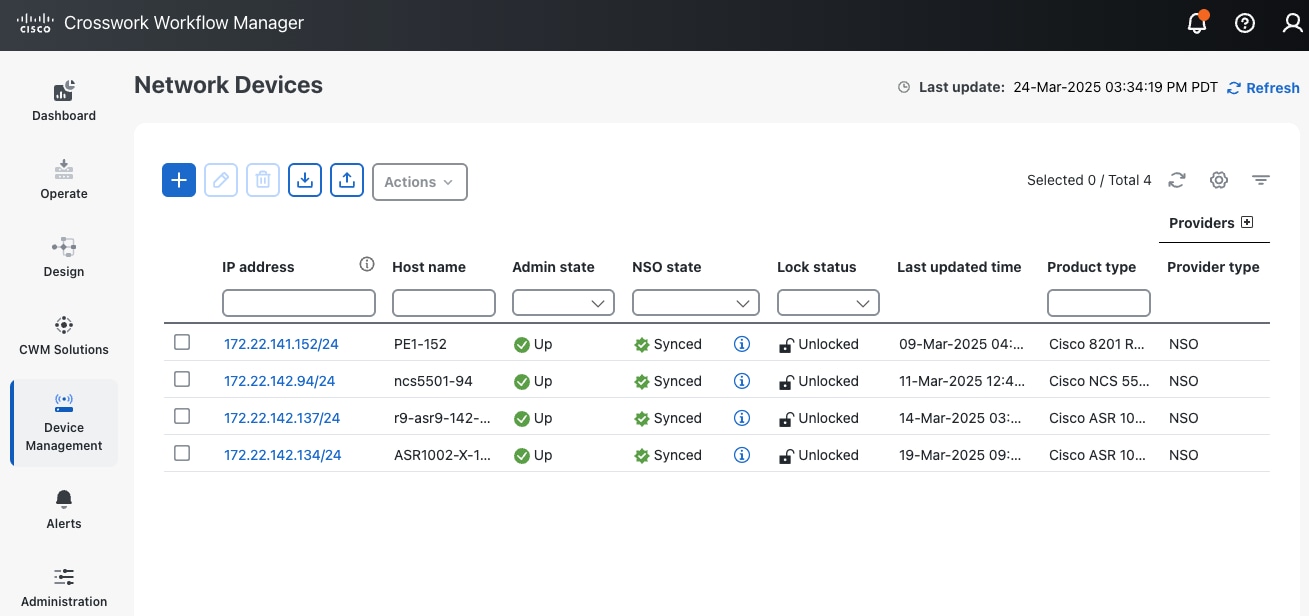Click the upload toolbar icon

[347, 180]
